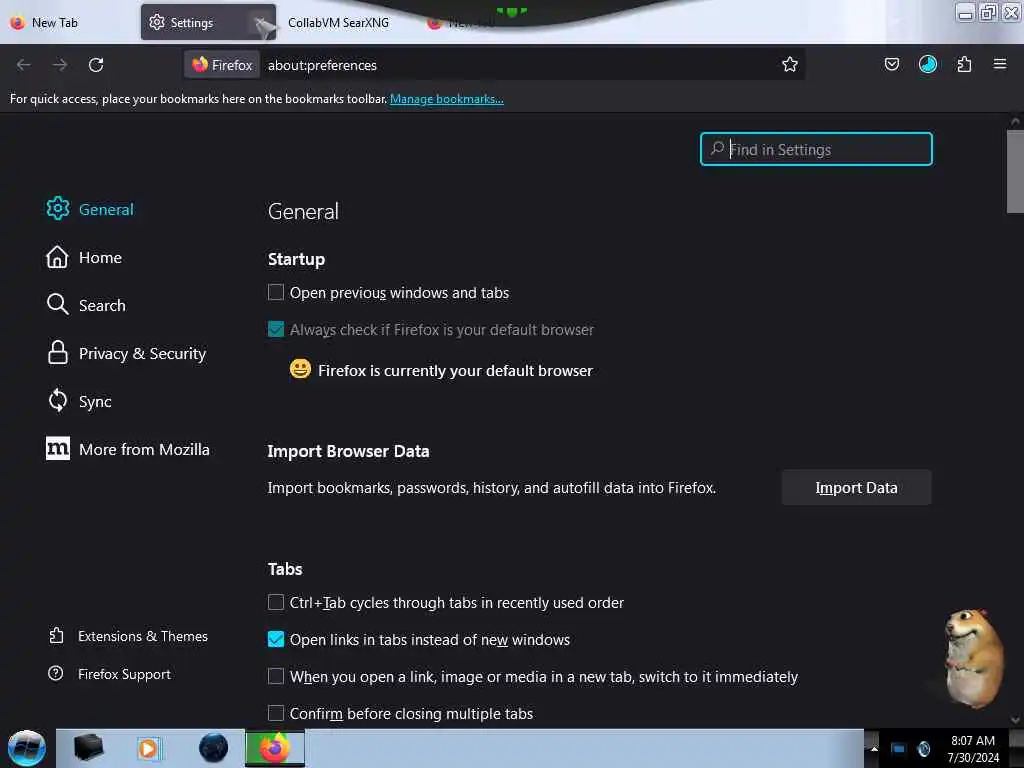Click the Firefox taskbar button

point(275,748)
